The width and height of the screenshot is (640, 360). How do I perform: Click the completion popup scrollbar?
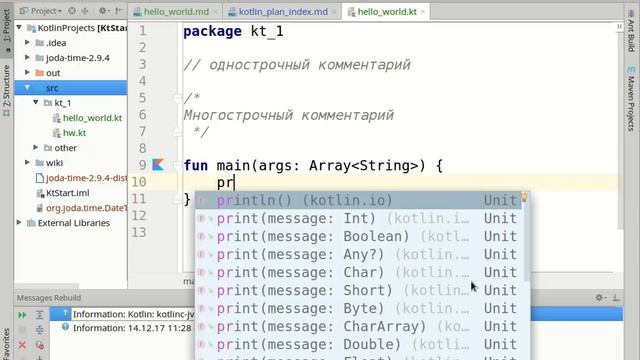tap(526, 241)
